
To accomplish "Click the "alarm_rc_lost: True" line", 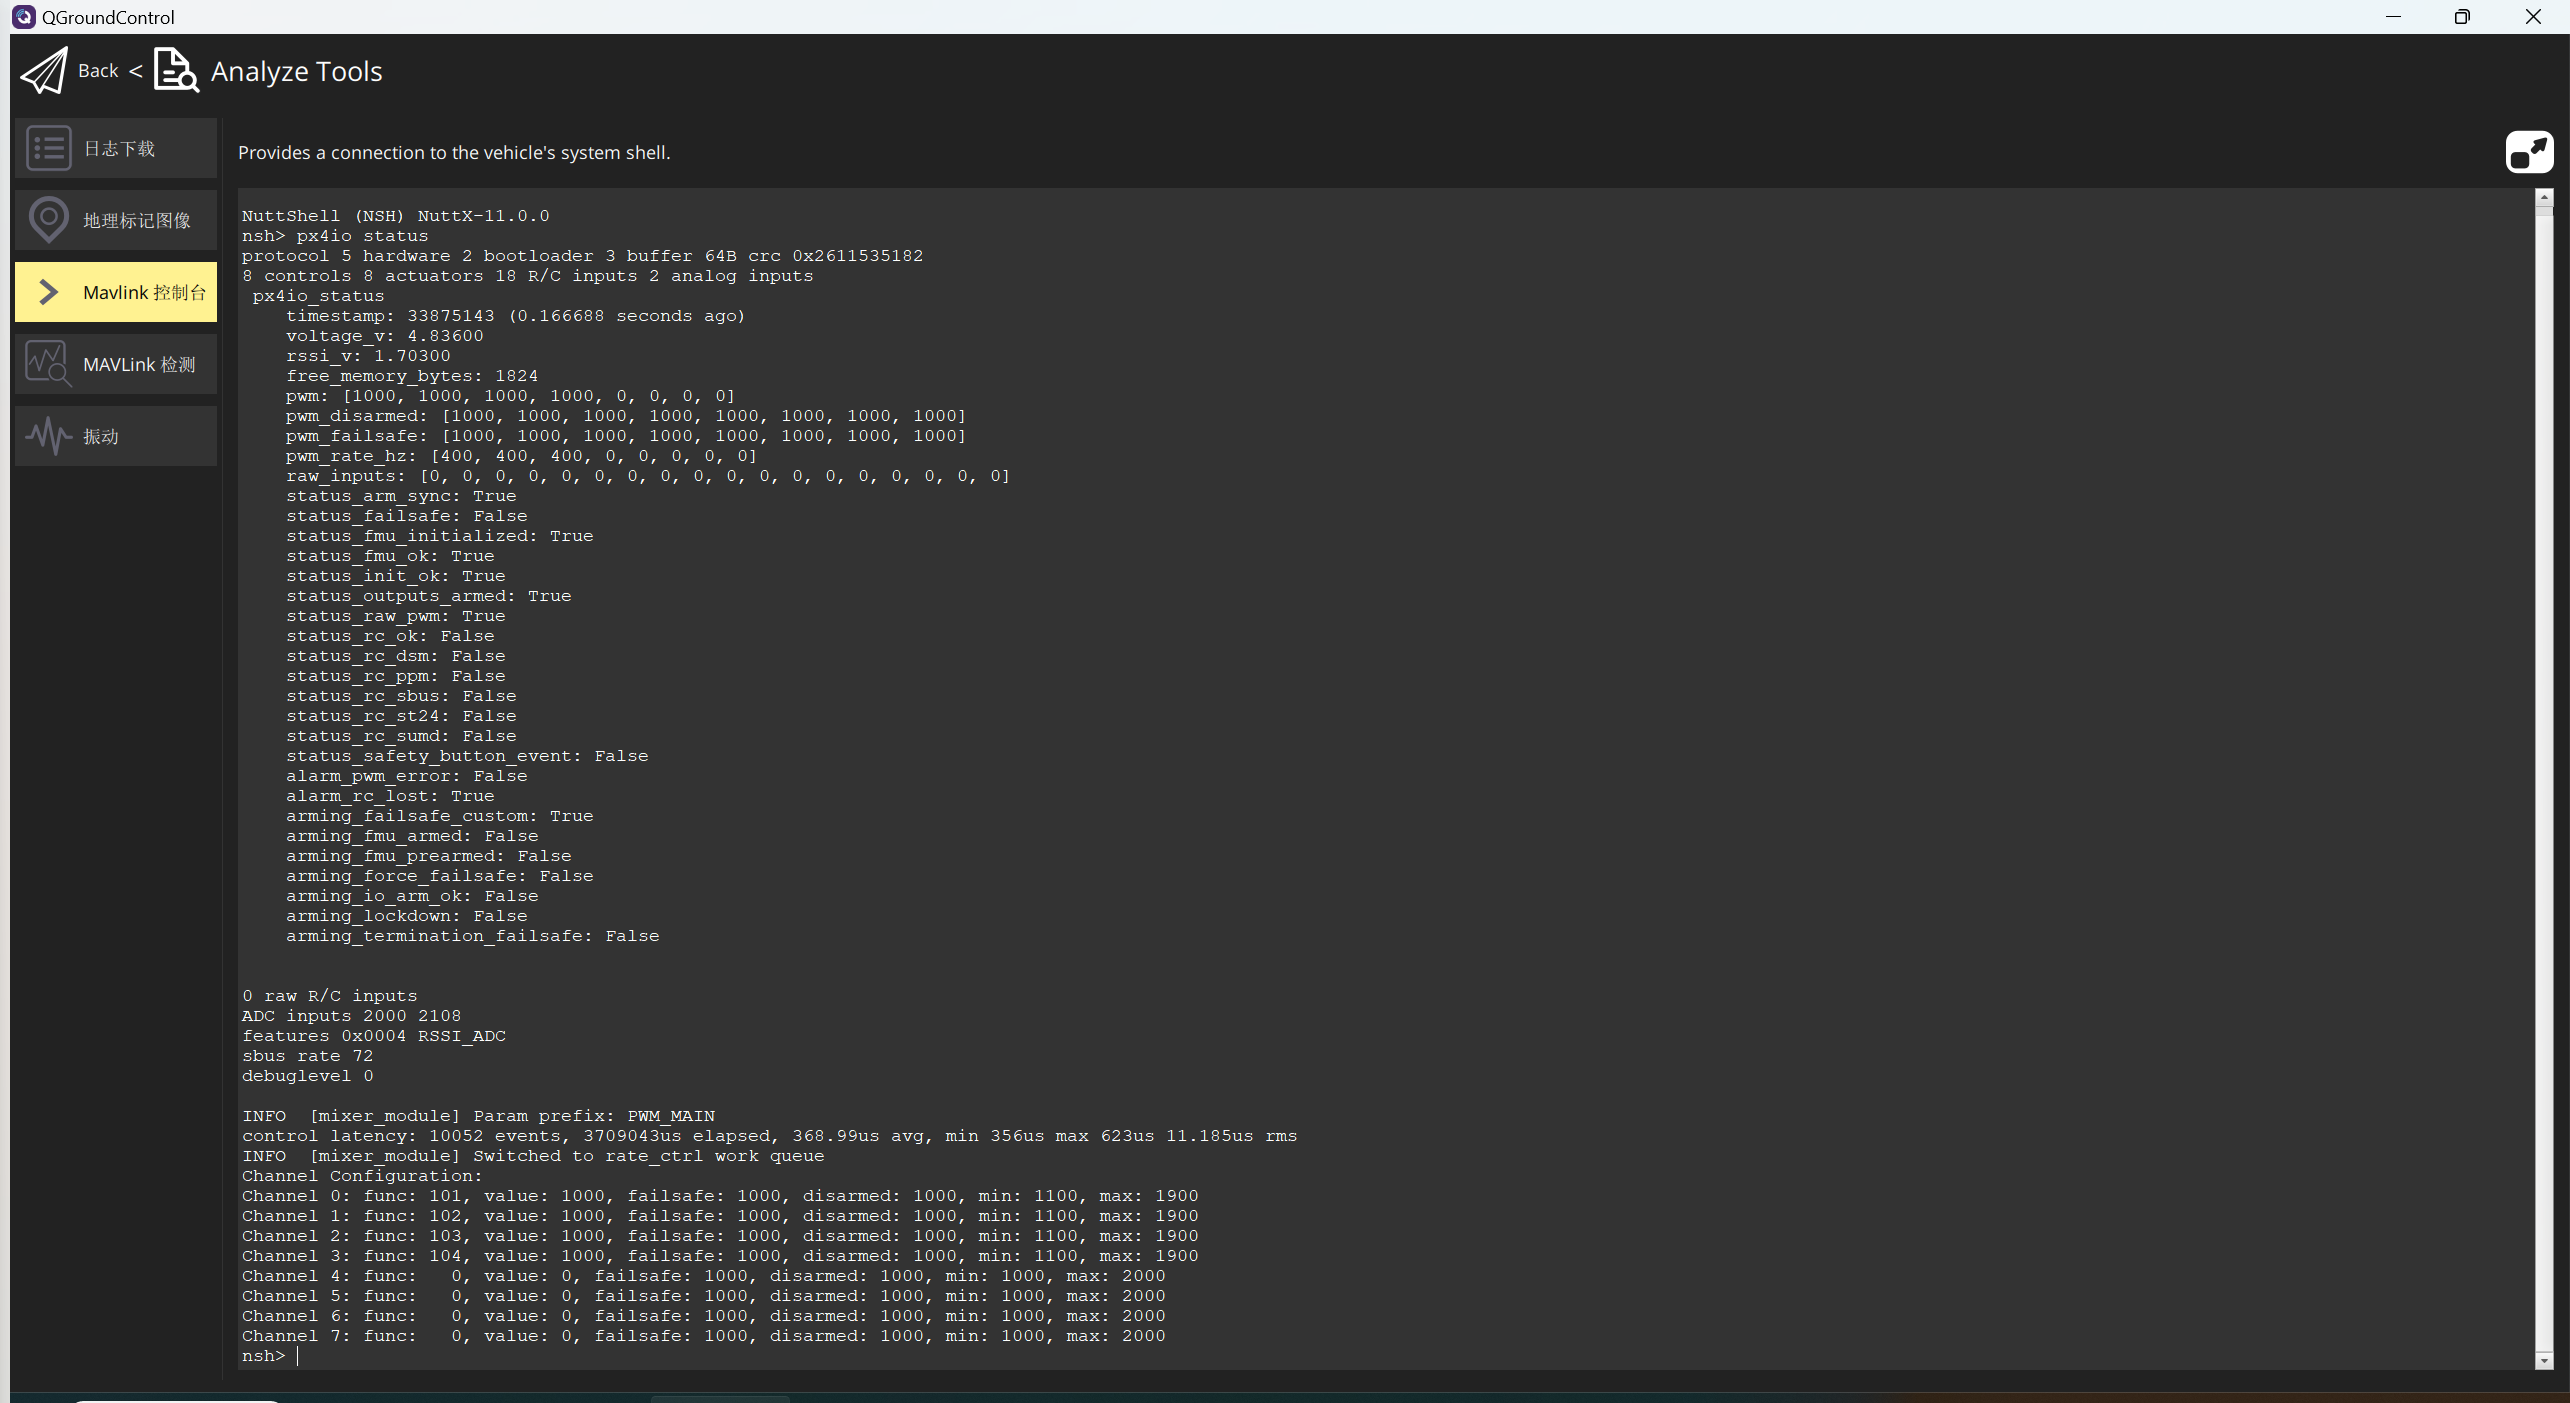I will pos(390,796).
